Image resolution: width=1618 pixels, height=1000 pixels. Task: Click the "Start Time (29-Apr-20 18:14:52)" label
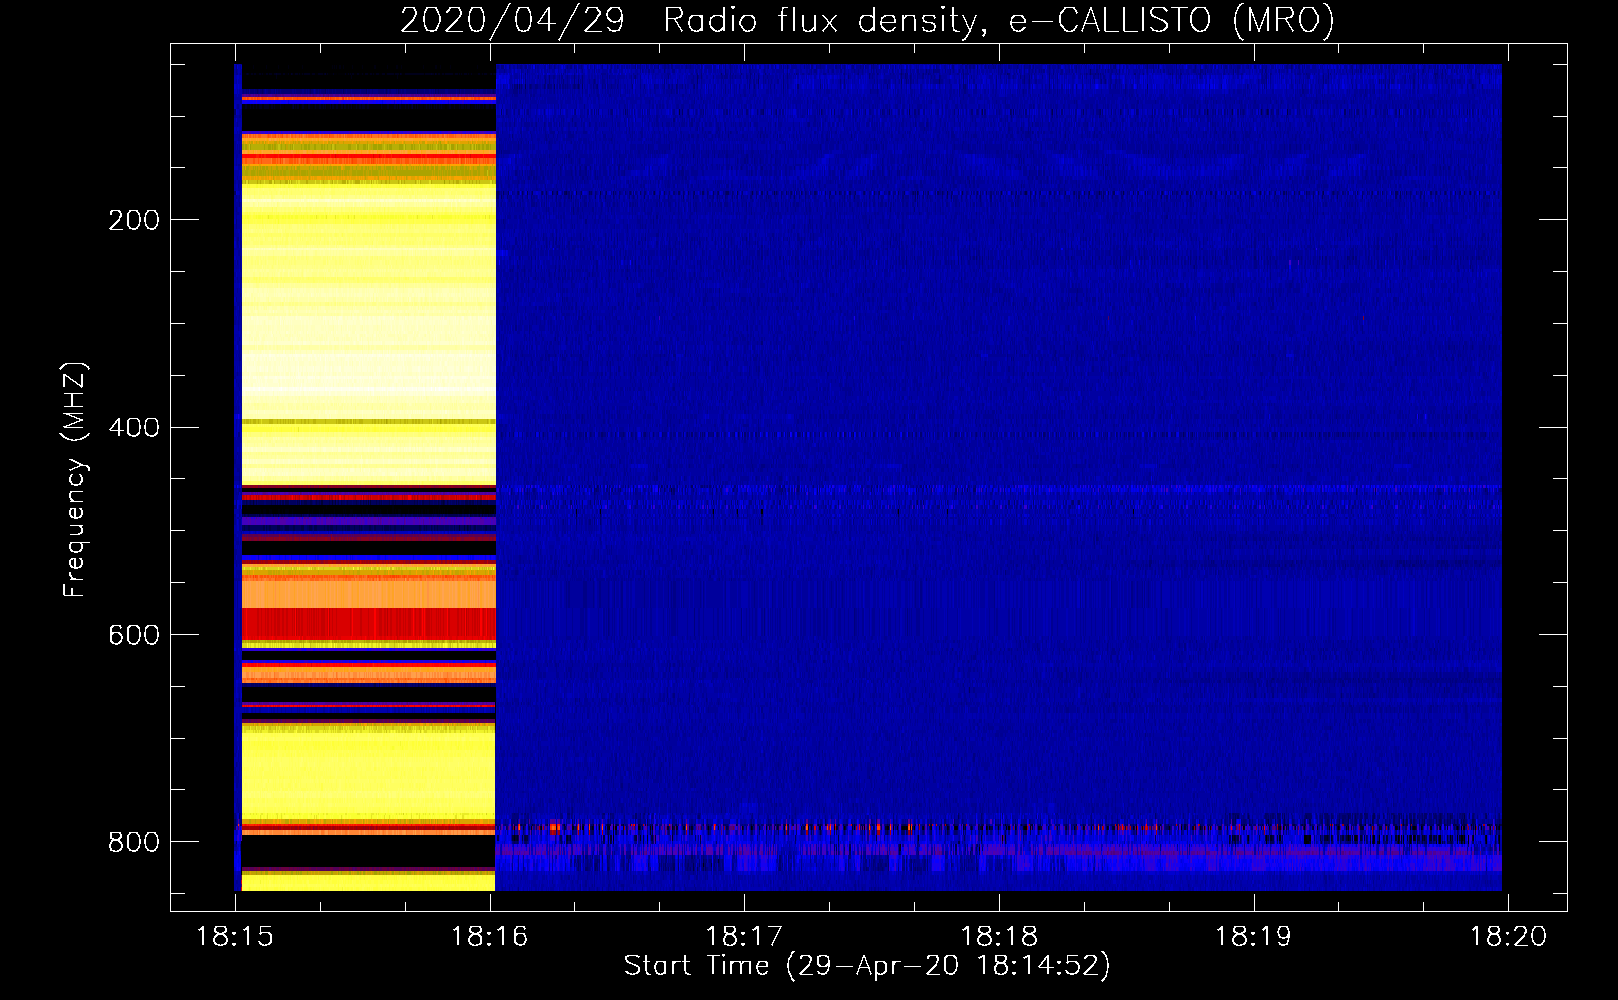867,966
